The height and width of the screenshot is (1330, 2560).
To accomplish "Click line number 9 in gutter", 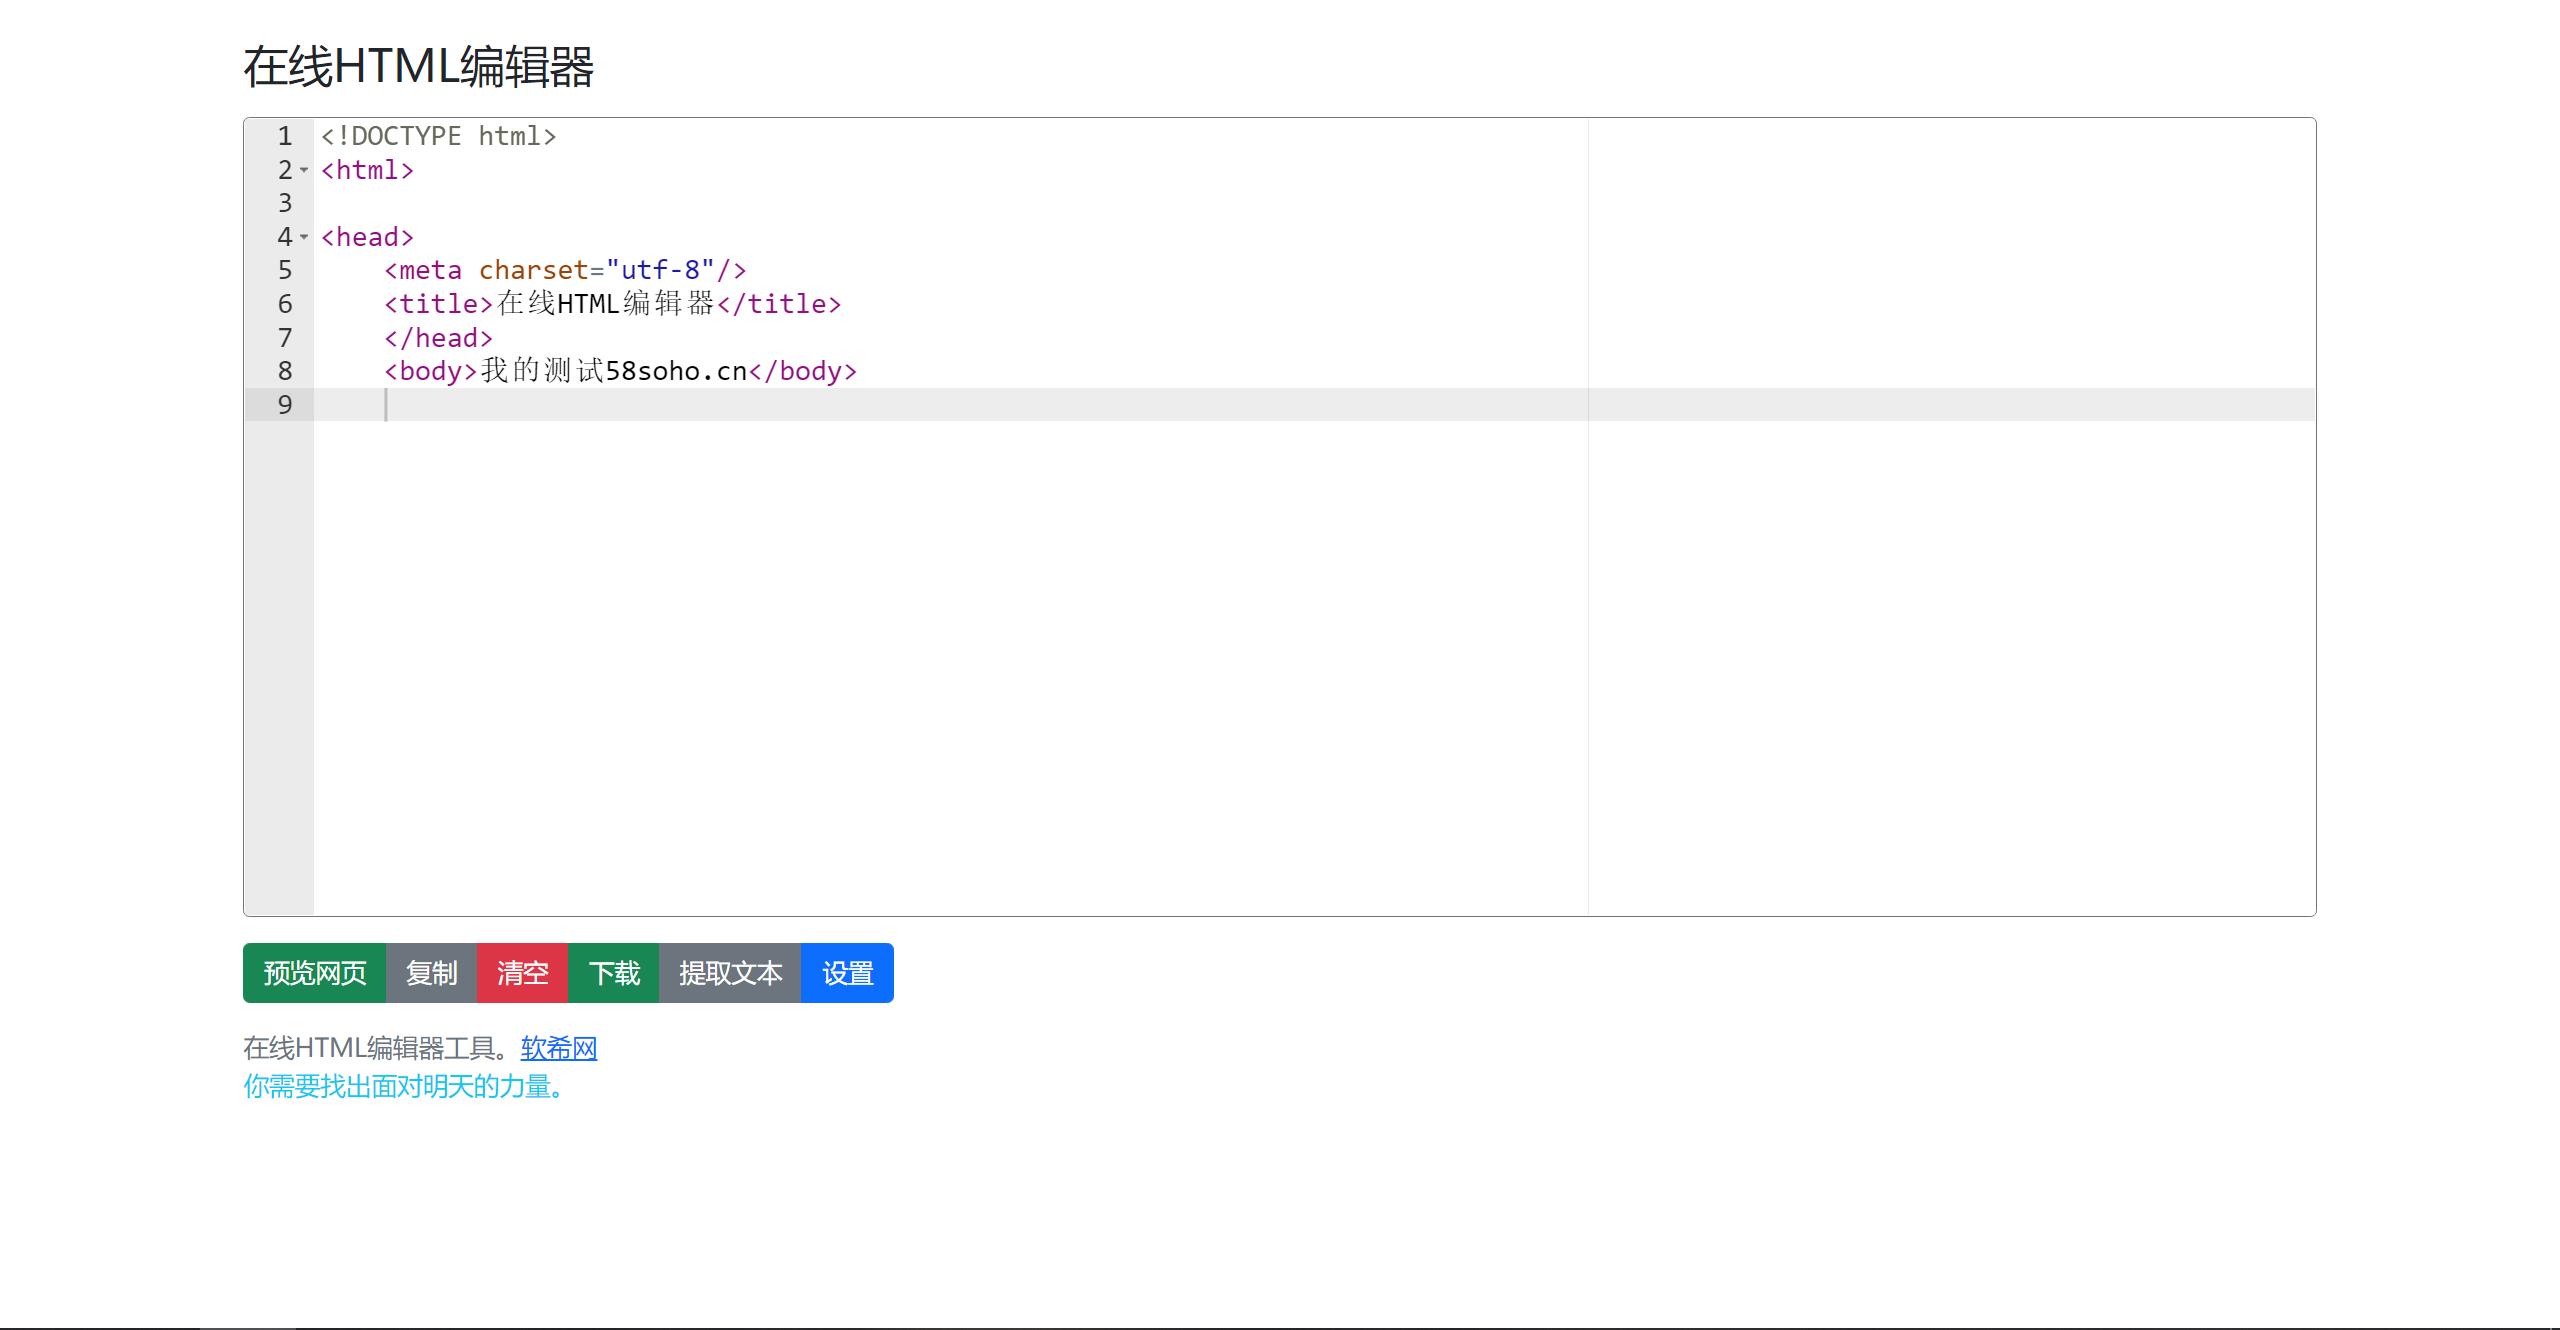I will point(285,405).
